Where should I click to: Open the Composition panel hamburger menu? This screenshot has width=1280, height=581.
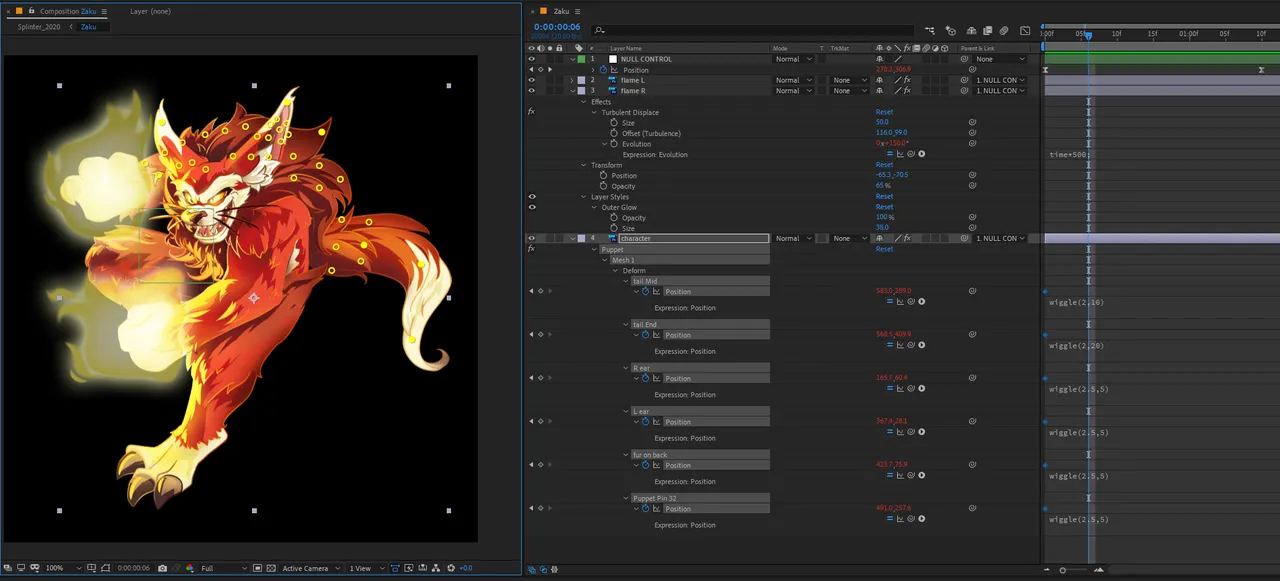[105, 11]
